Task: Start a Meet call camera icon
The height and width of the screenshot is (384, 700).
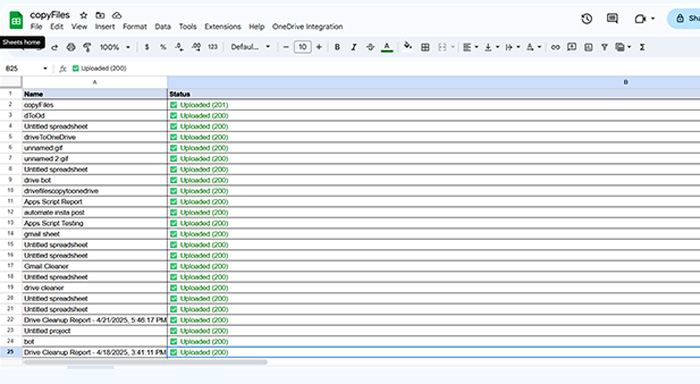Action: tap(640, 19)
